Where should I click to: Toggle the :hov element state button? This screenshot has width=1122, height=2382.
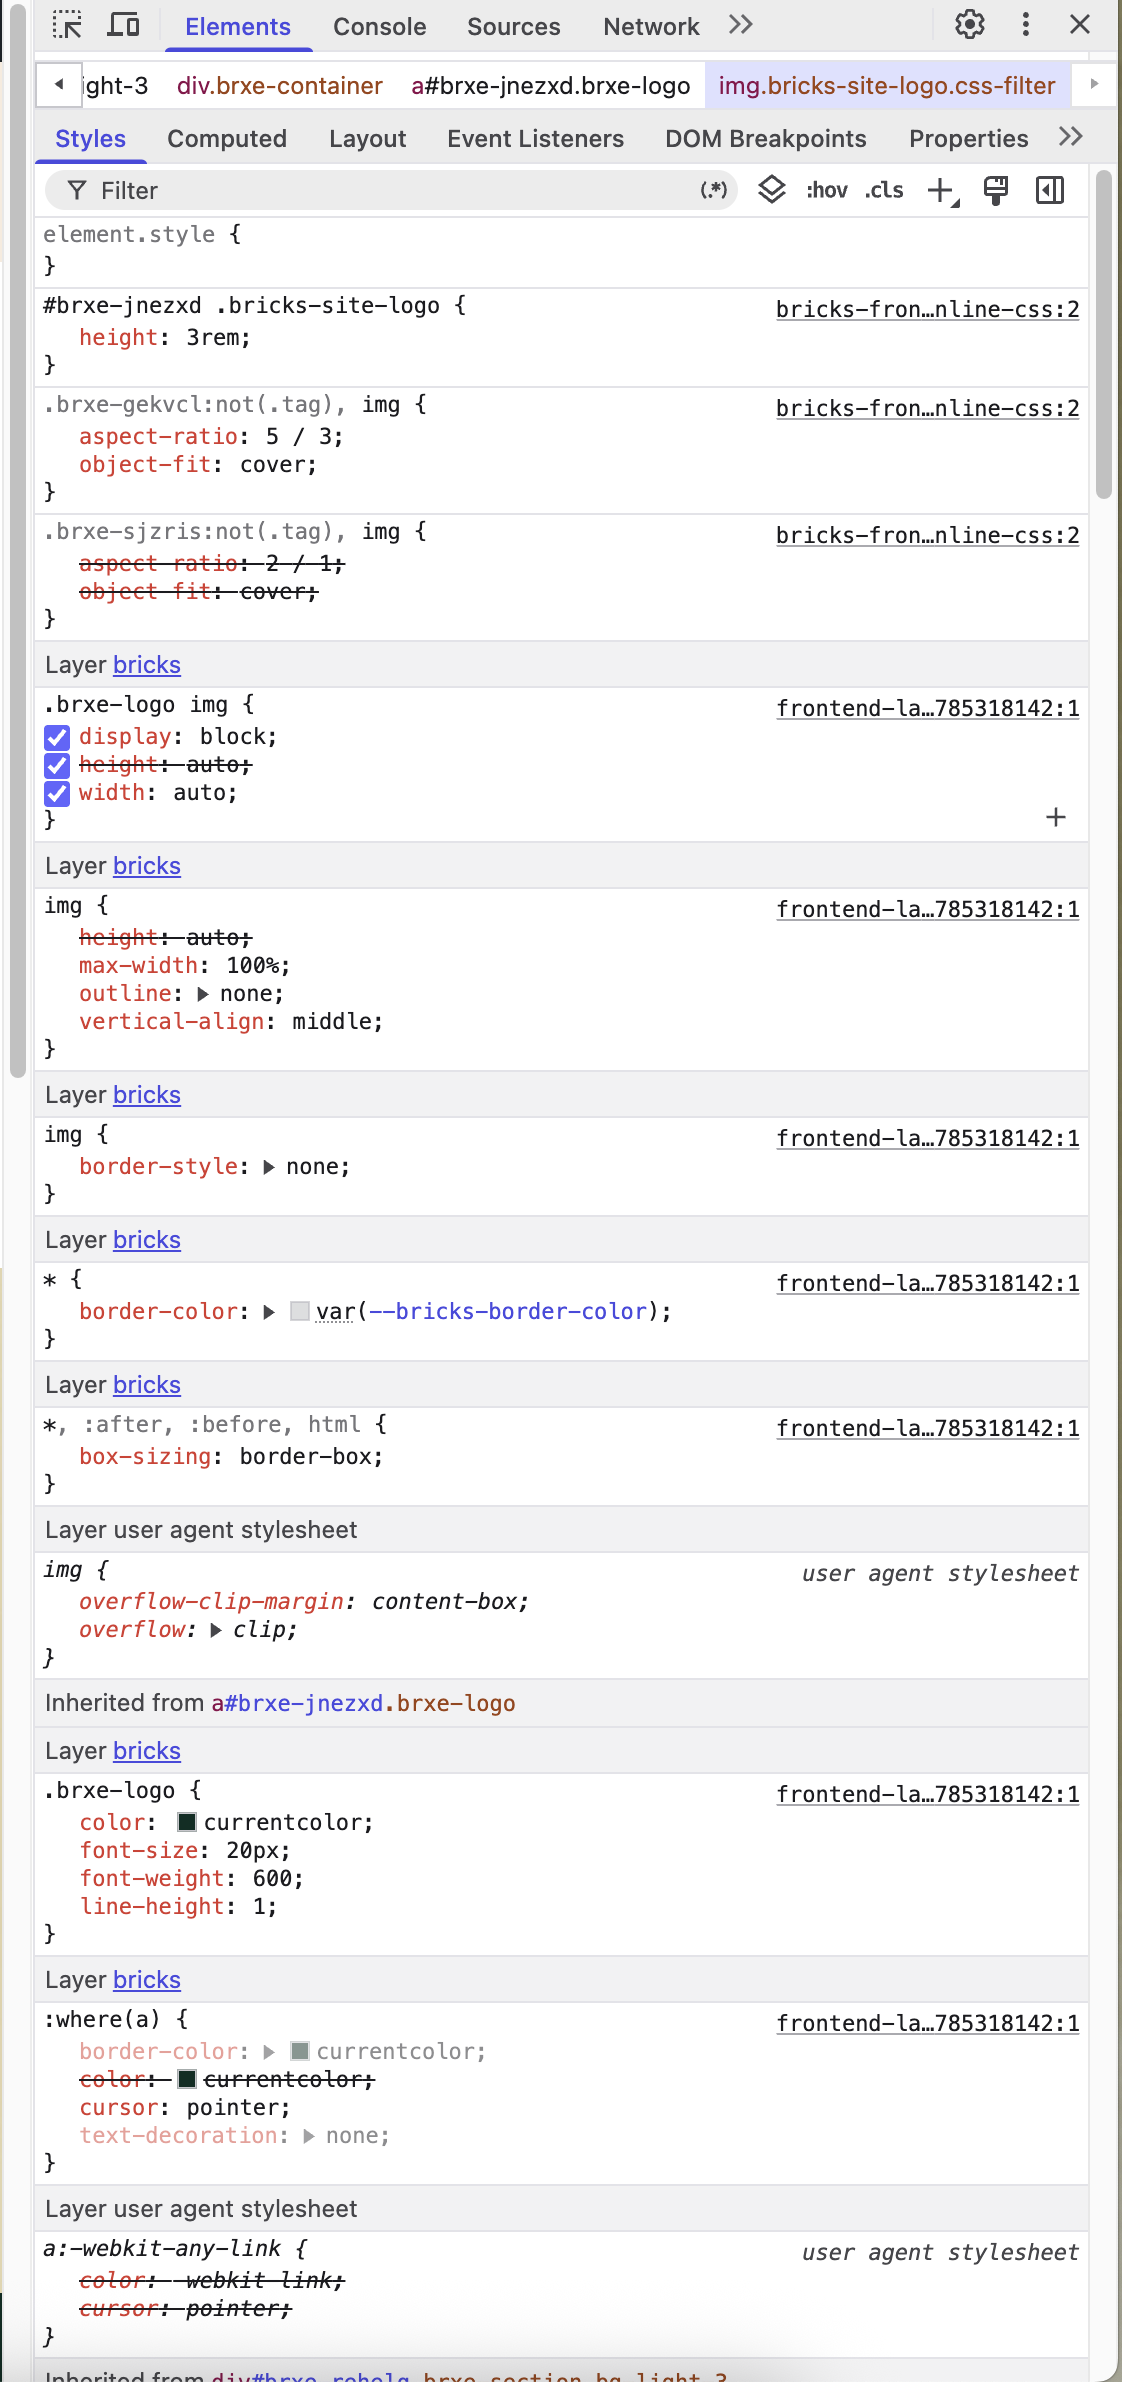[827, 190]
